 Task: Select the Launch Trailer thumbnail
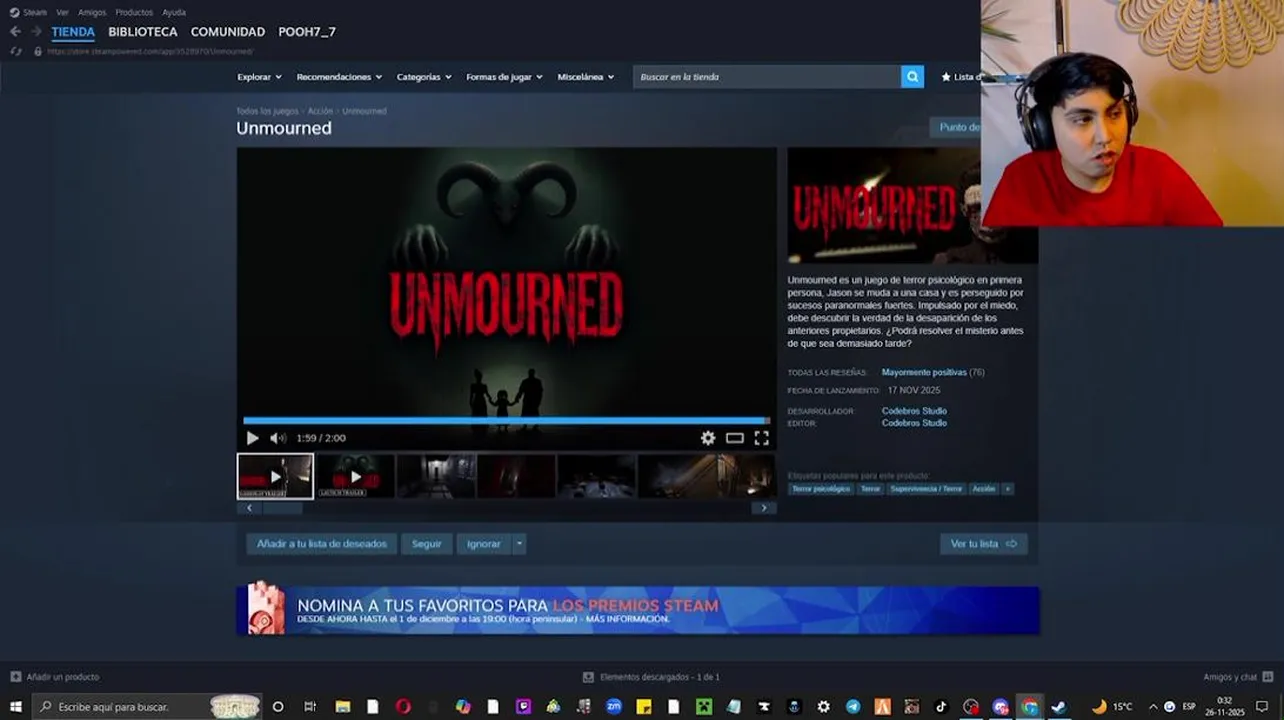pyautogui.click(x=356, y=476)
